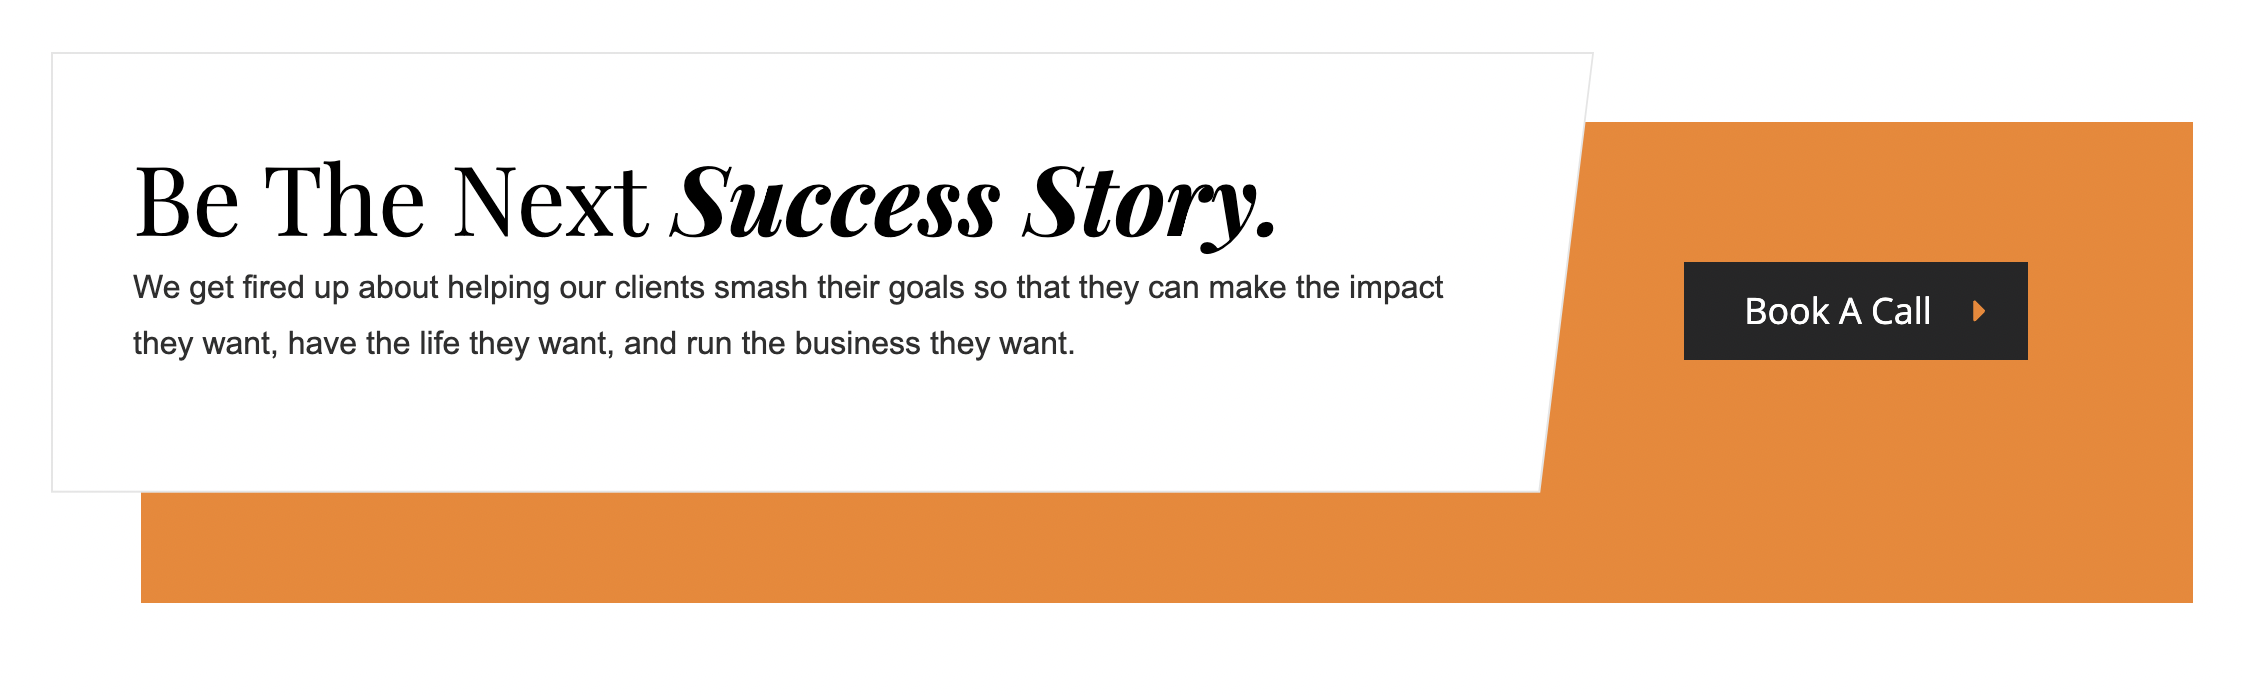Select the paragraph line starting "they want, have"
The image size is (2242, 696).
(x=604, y=344)
